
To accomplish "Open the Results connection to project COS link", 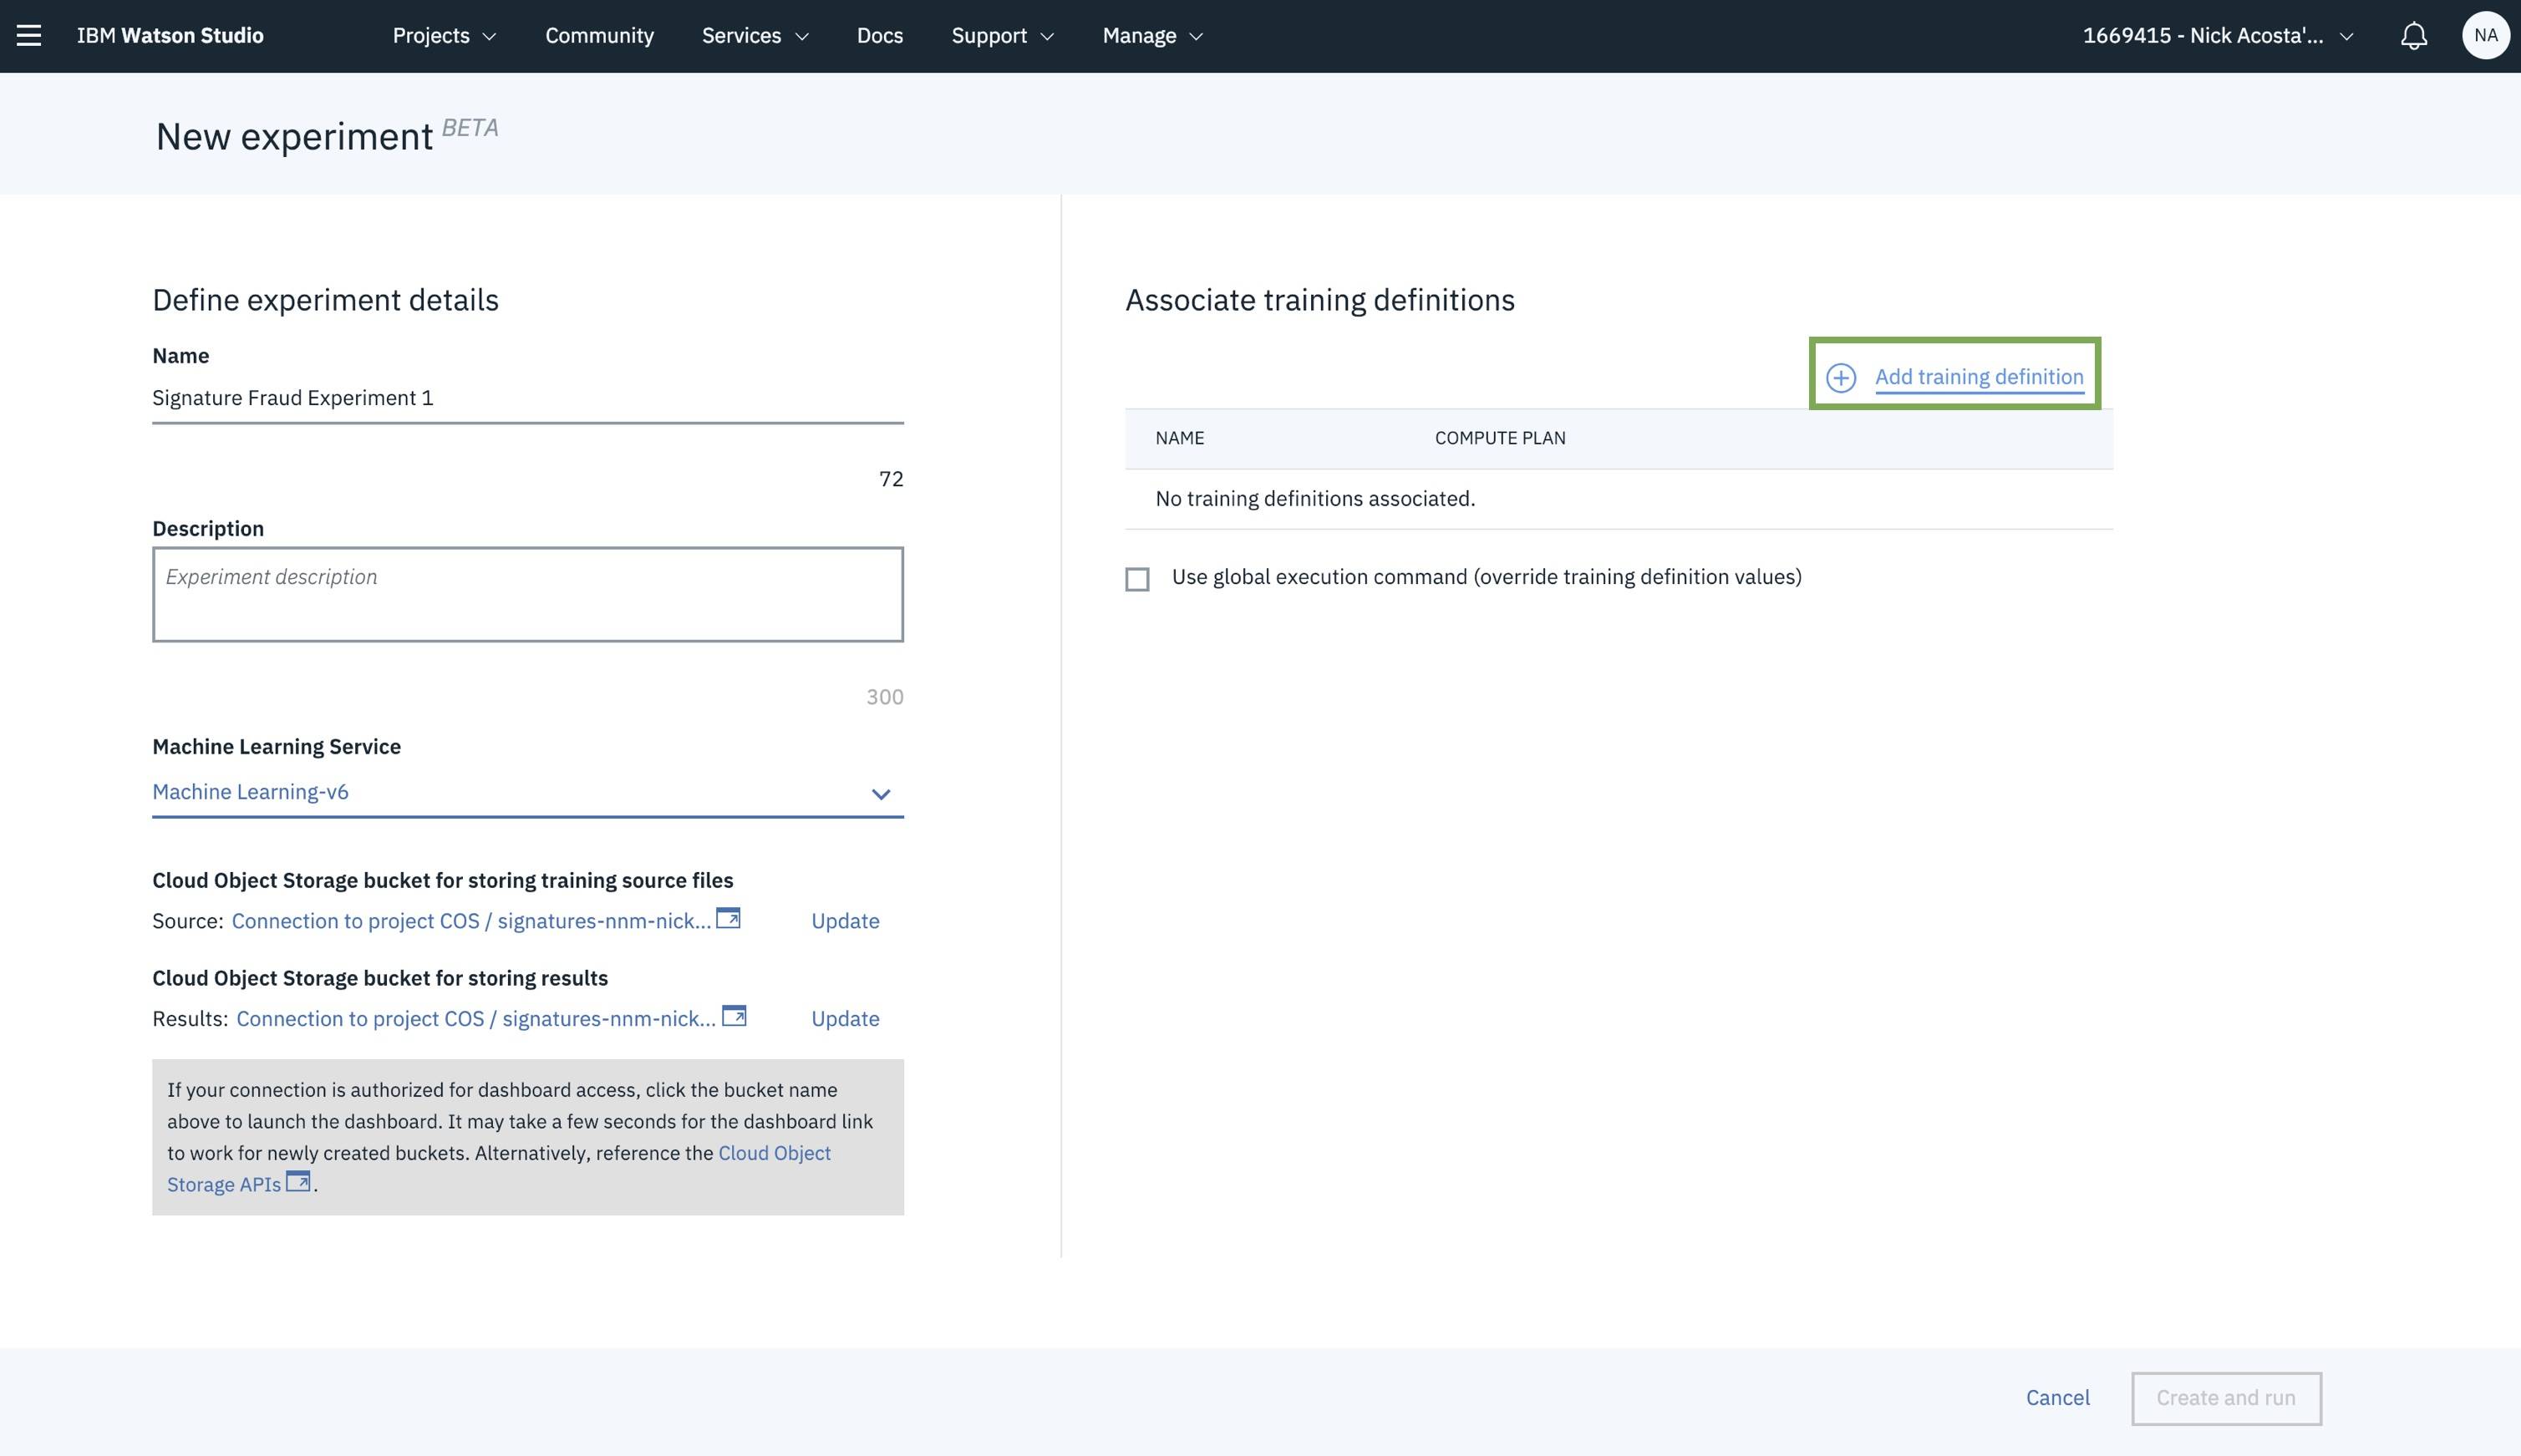I will tap(476, 1019).
